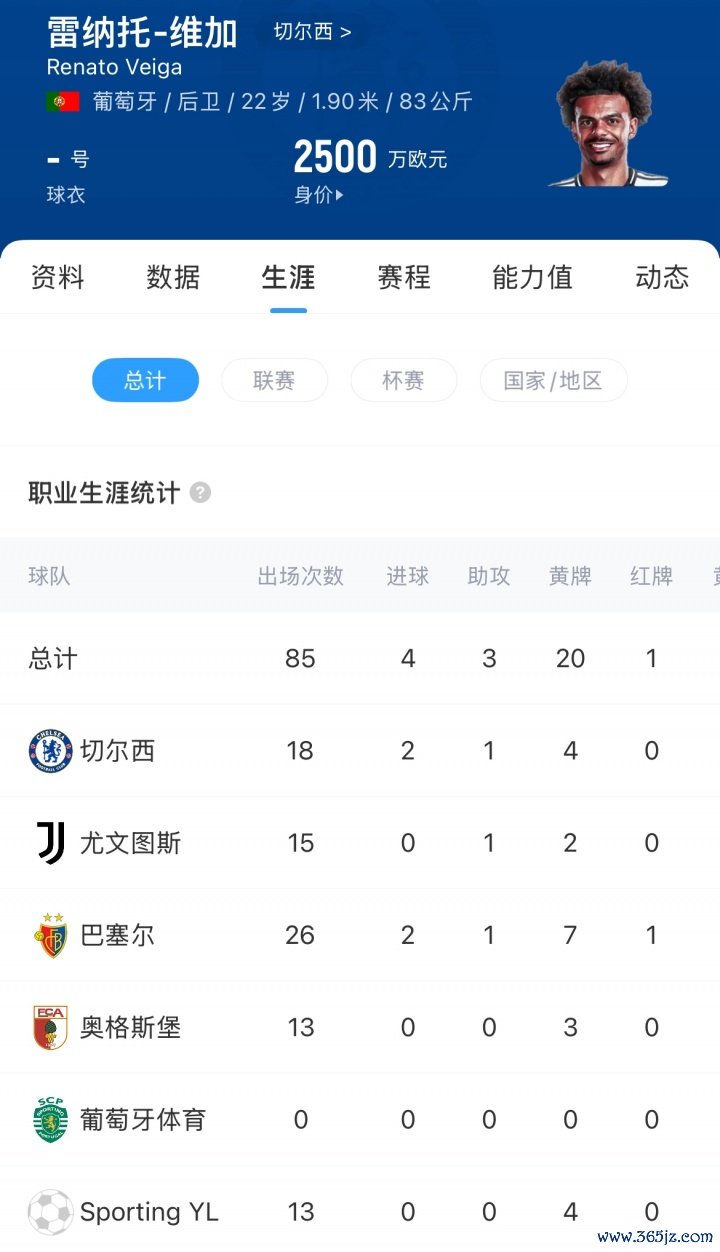
Task: Select the 联赛 filter pill
Action: [274, 381]
